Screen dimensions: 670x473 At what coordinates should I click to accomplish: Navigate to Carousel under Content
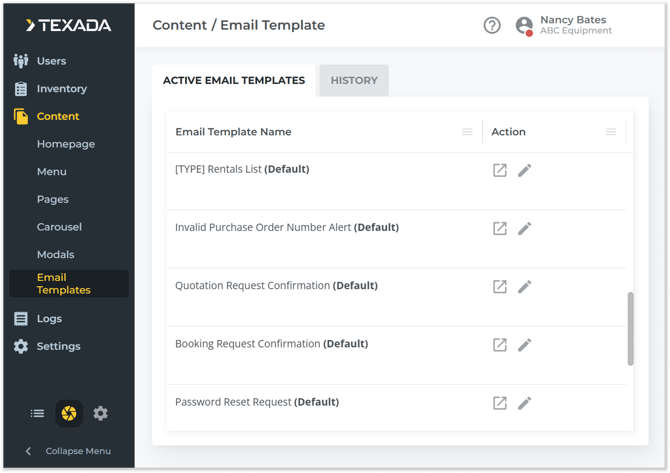point(59,227)
